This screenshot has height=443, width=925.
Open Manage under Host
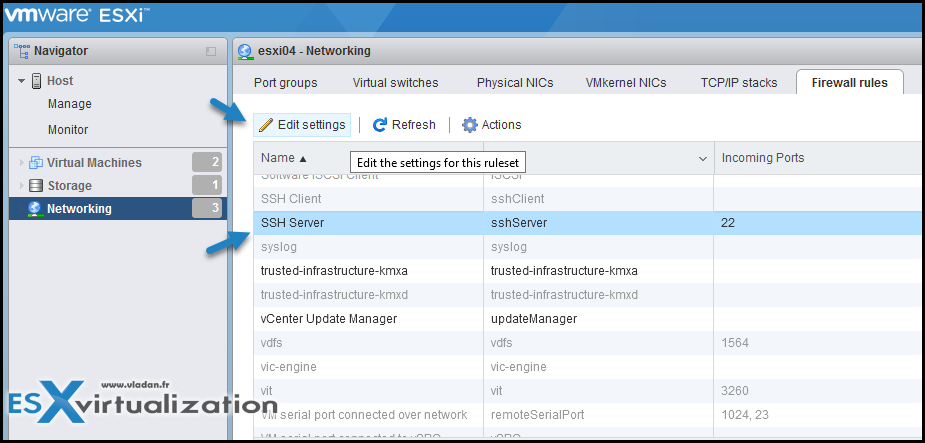point(70,104)
